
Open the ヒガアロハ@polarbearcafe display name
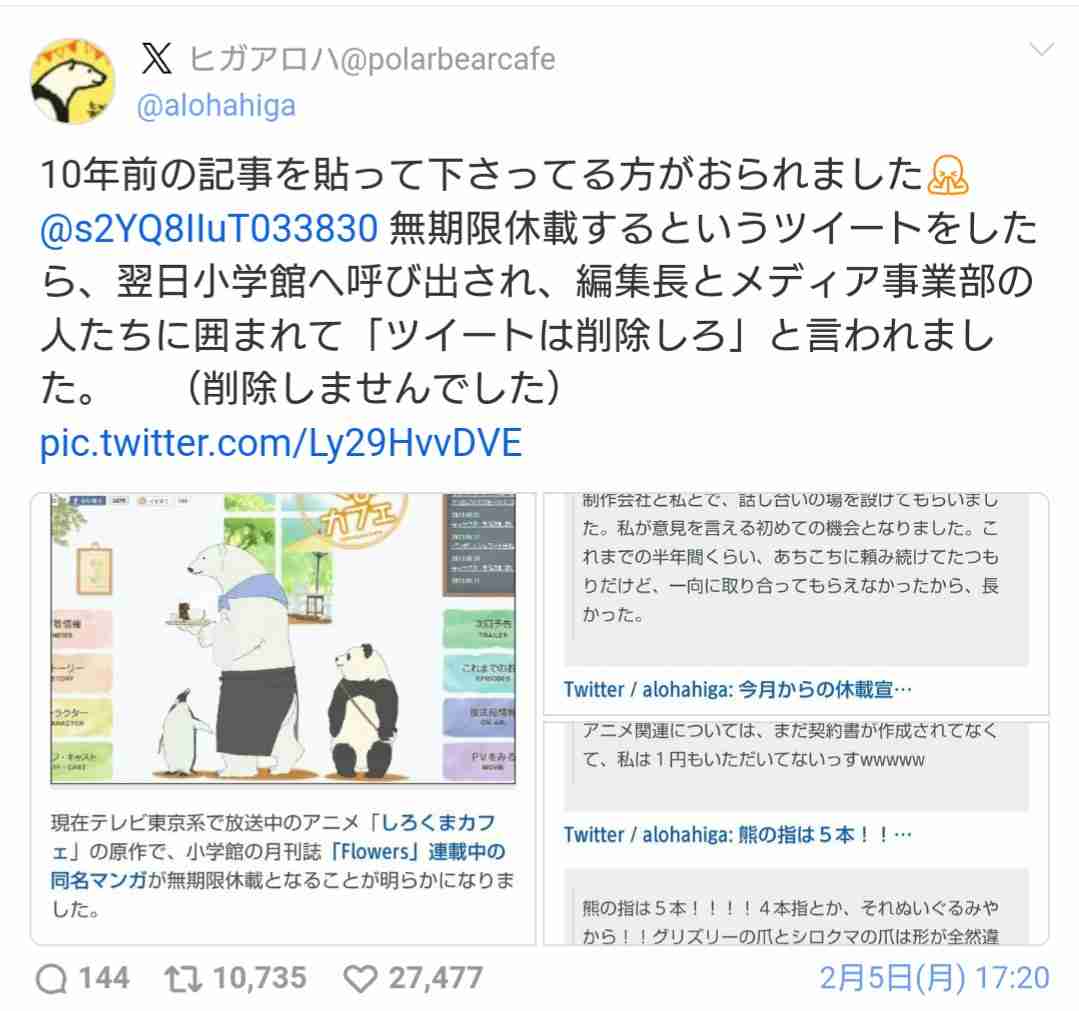[x=372, y=59]
